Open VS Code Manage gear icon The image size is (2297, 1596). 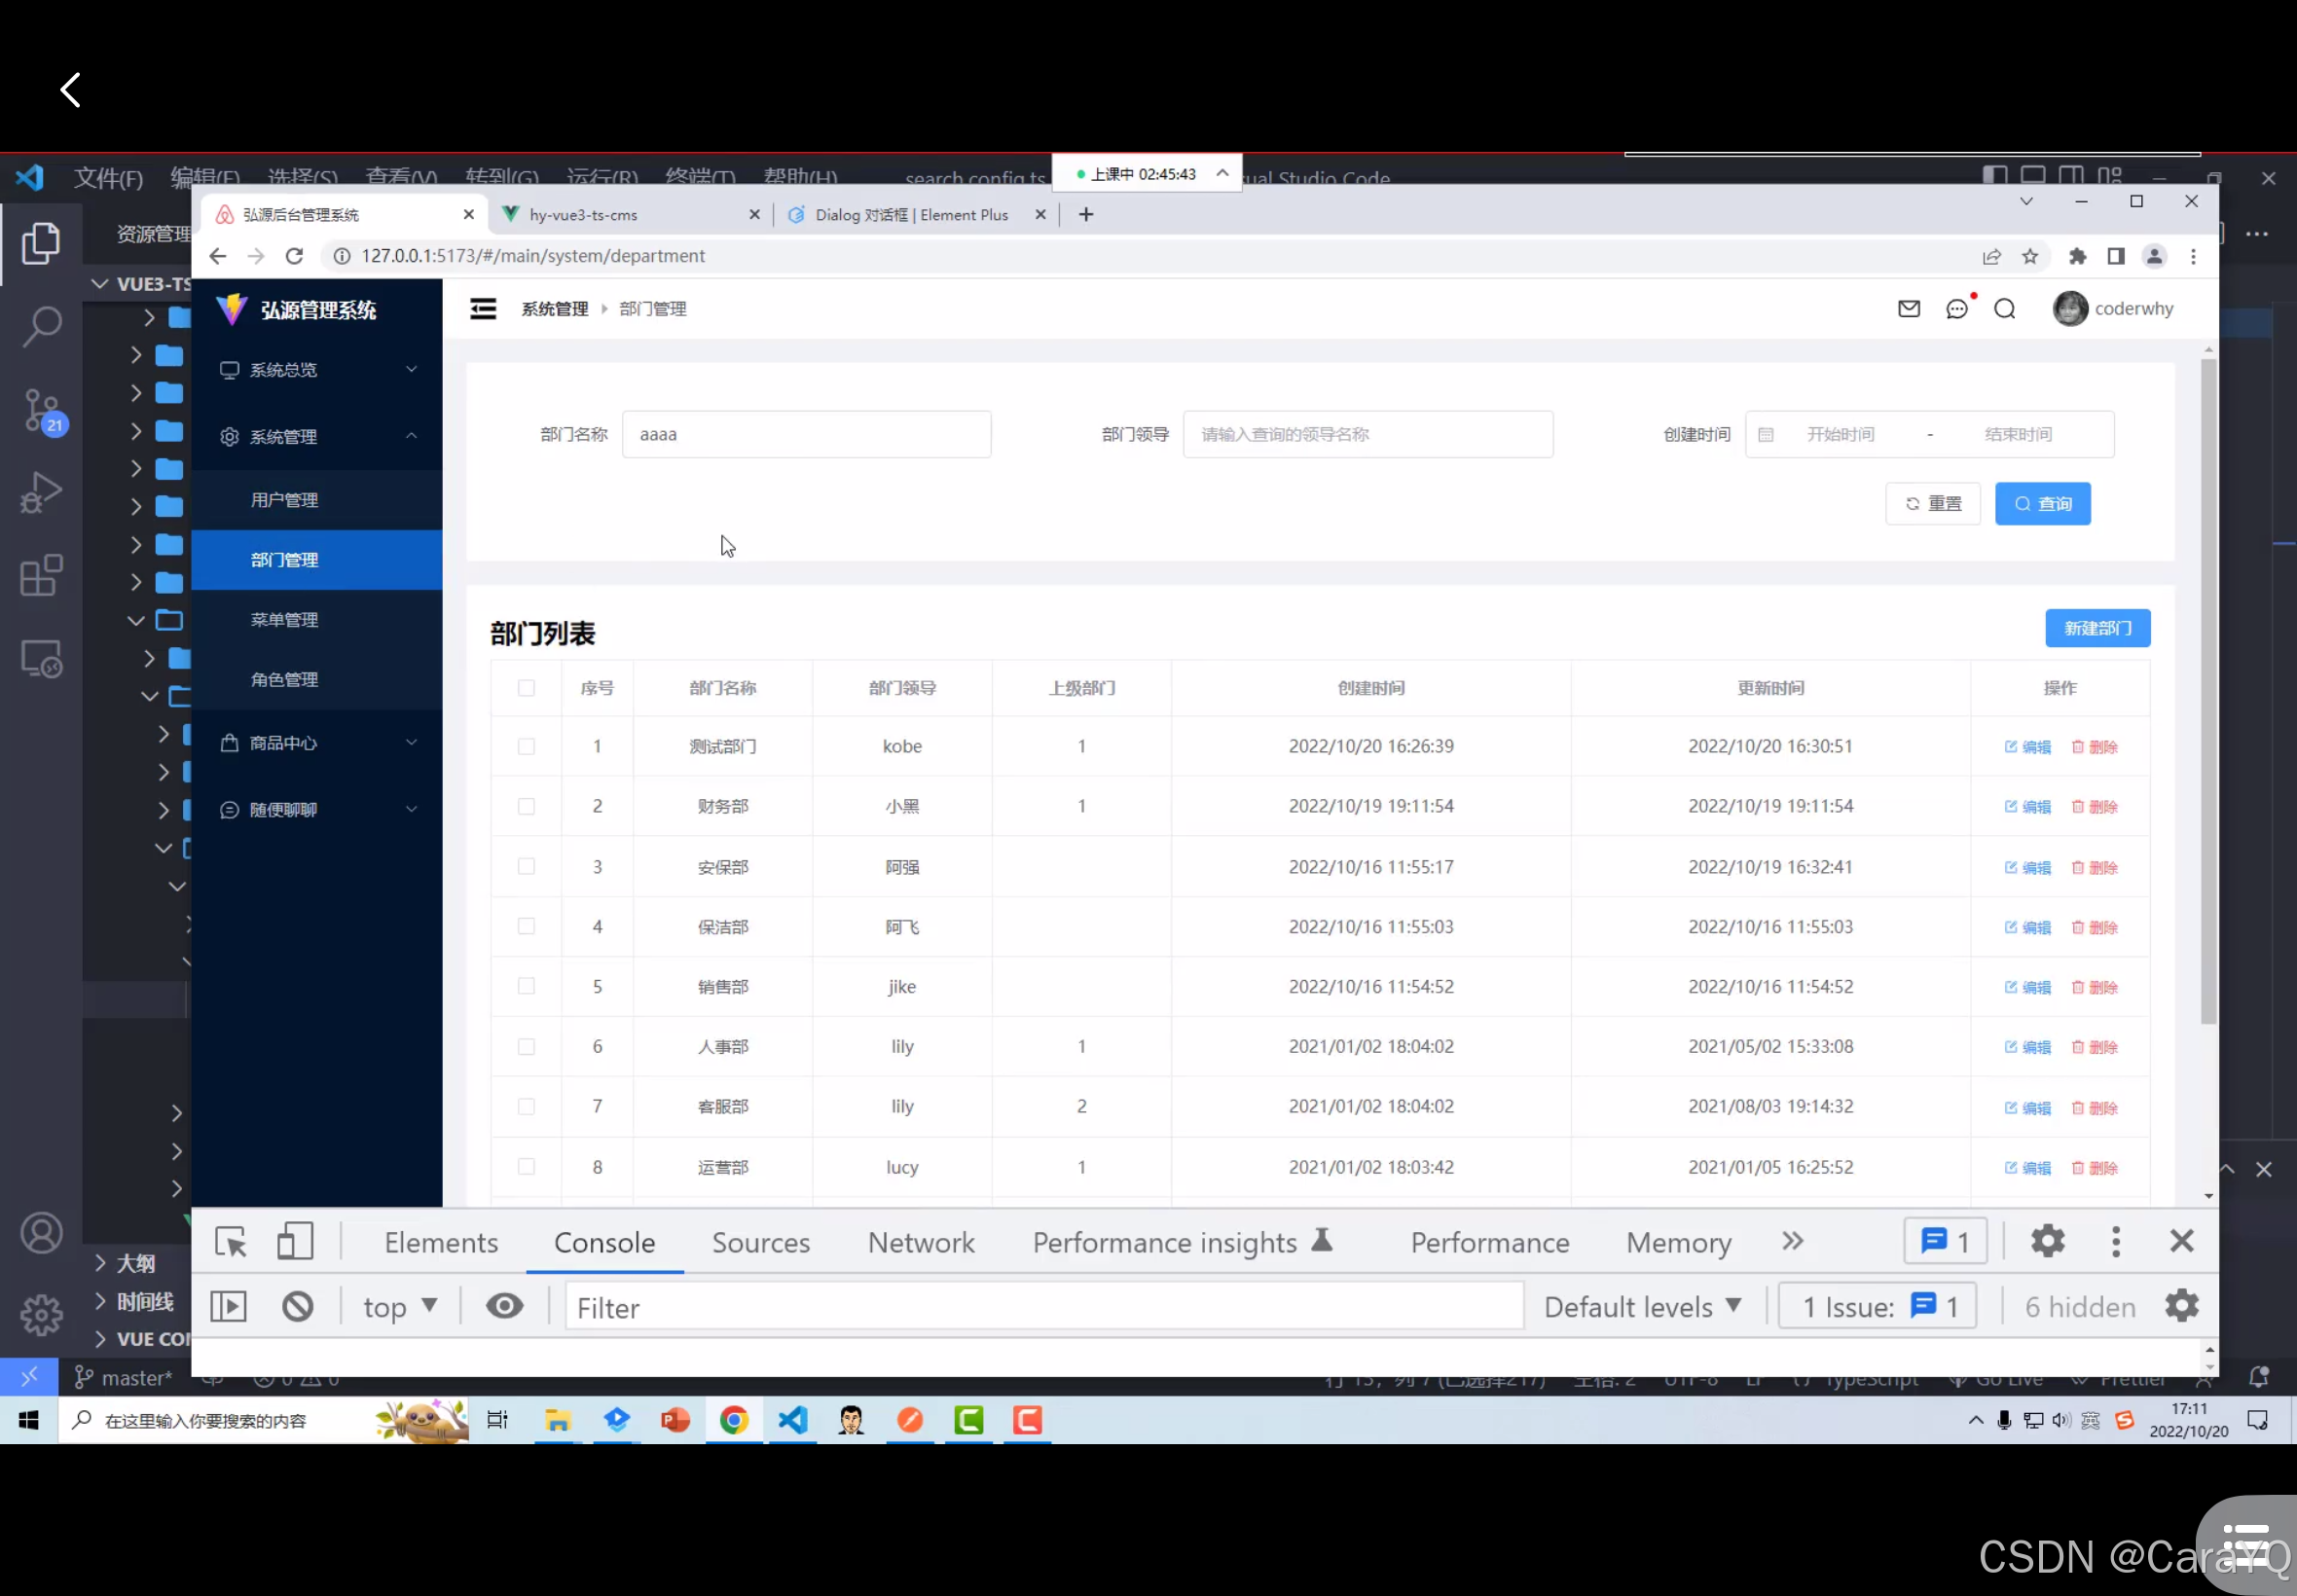click(x=41, y=1314)
